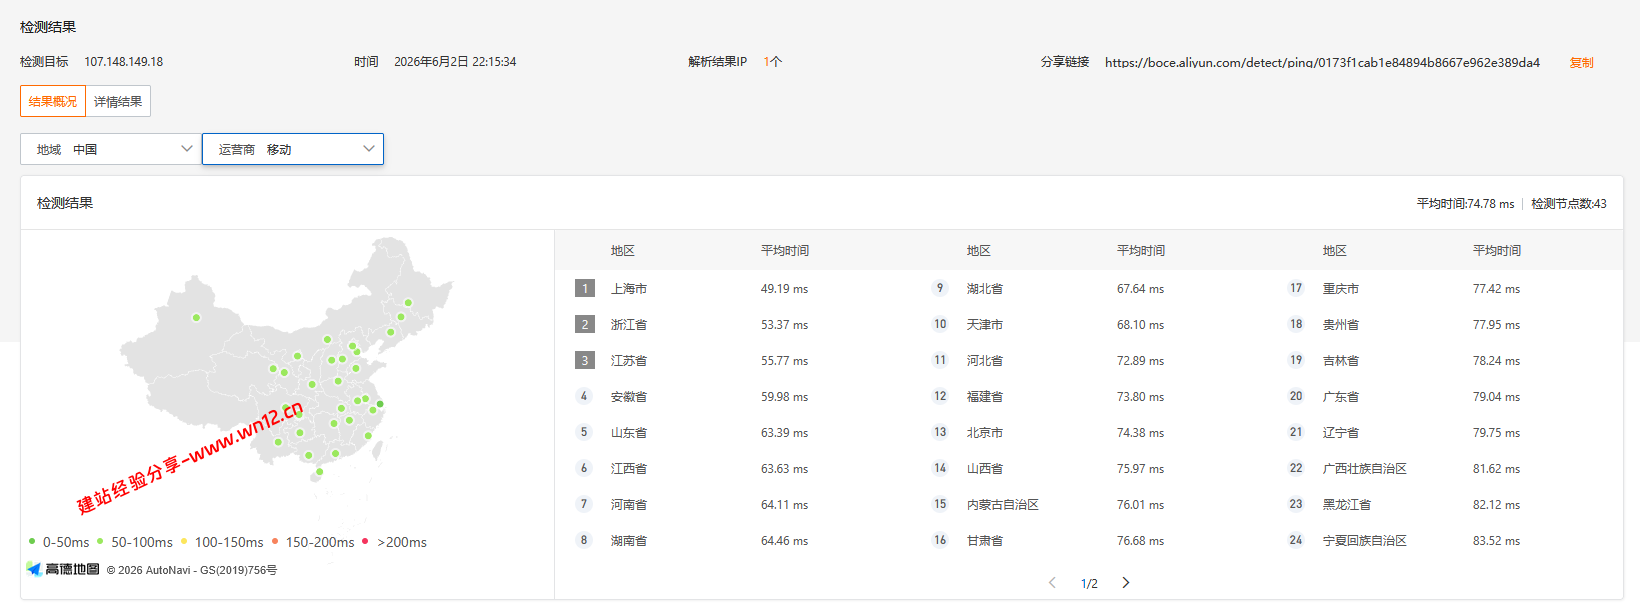Switch to the 结果概况 tab
This screenshot has width=1640, height=611.
pos(53,101)
